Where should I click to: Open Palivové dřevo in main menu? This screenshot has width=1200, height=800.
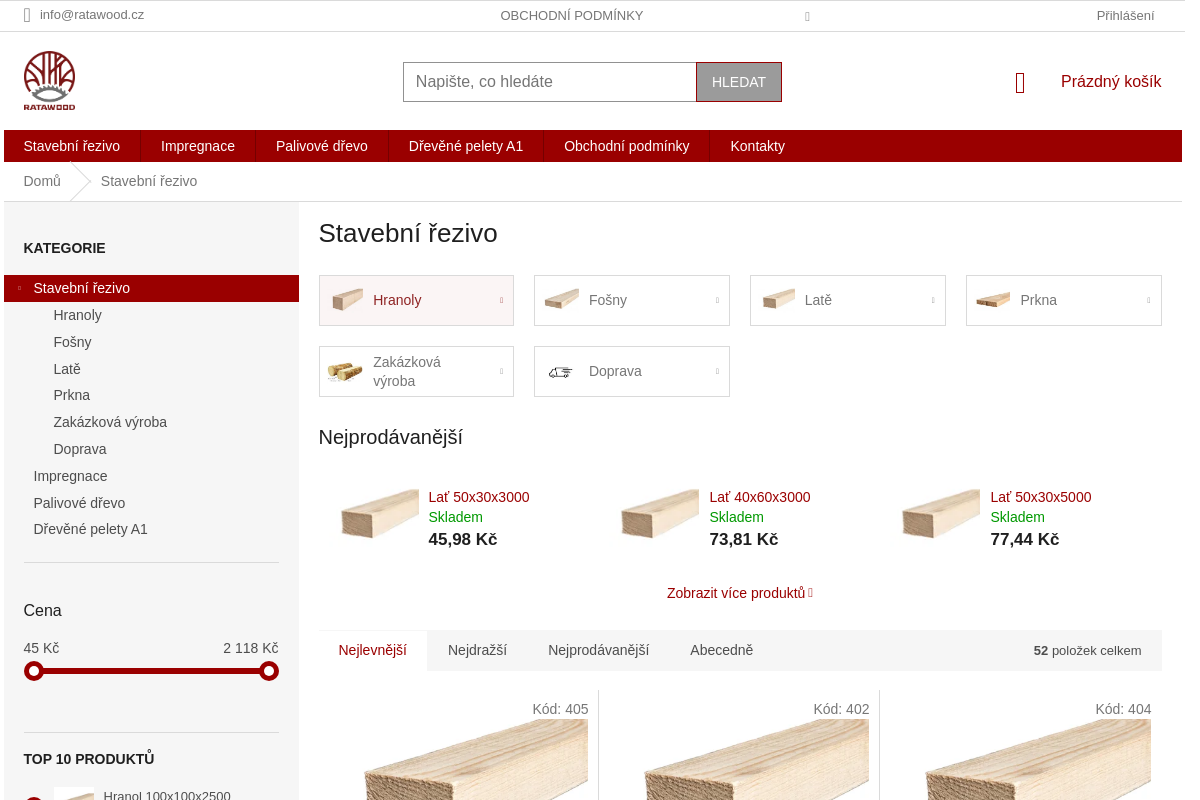[322, 146]
